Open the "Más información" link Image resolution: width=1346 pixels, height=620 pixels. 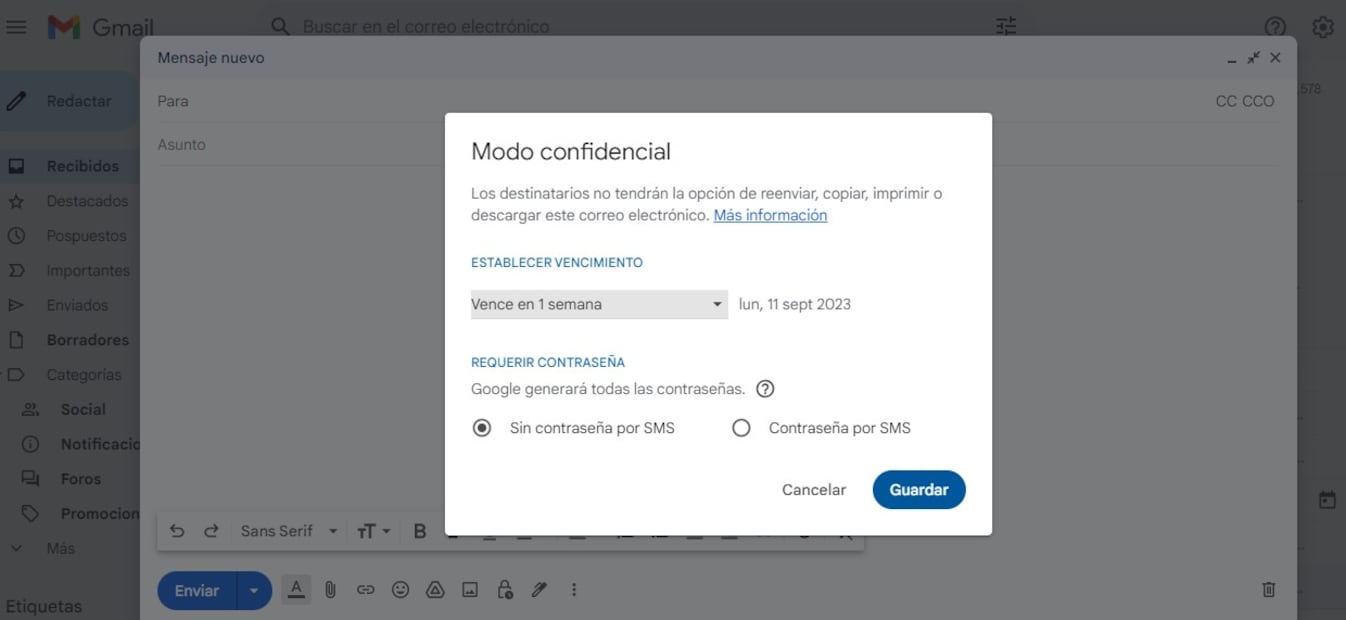[x=770, y=215]
